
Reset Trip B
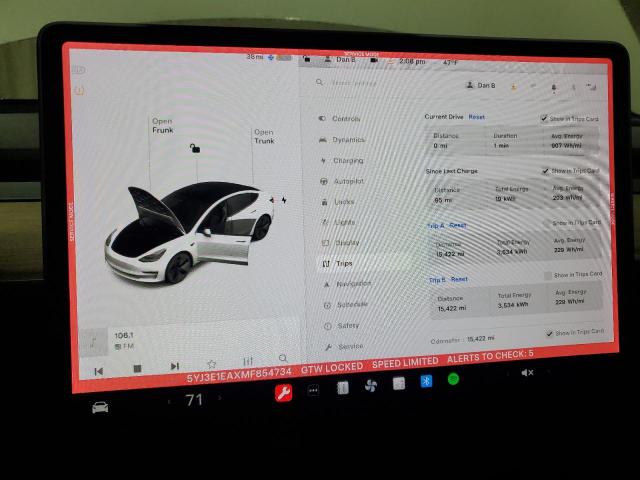coord(459,279)
